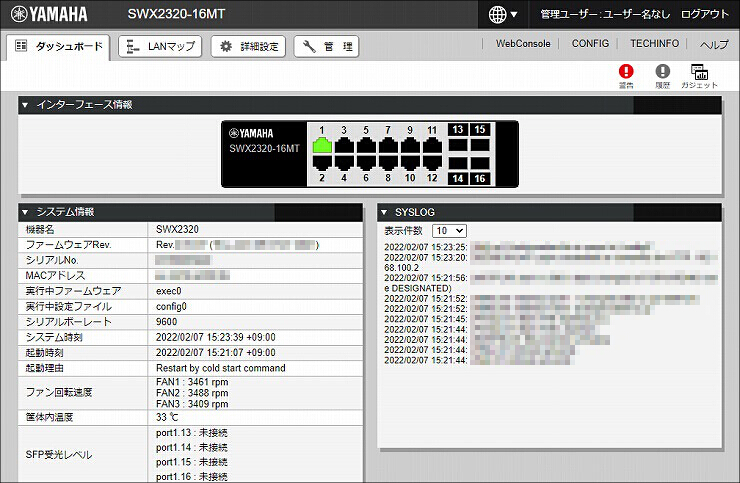Click the port1.13 : 未接続 entry

tap(192, 432)
